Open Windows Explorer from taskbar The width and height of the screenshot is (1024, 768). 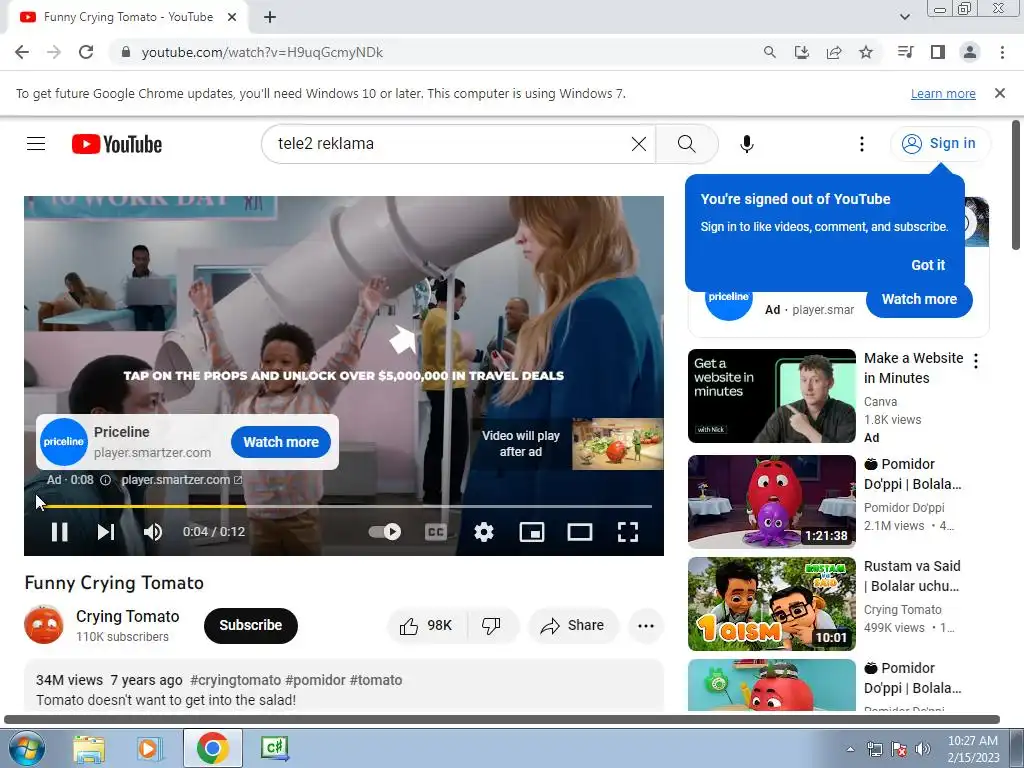89,748
